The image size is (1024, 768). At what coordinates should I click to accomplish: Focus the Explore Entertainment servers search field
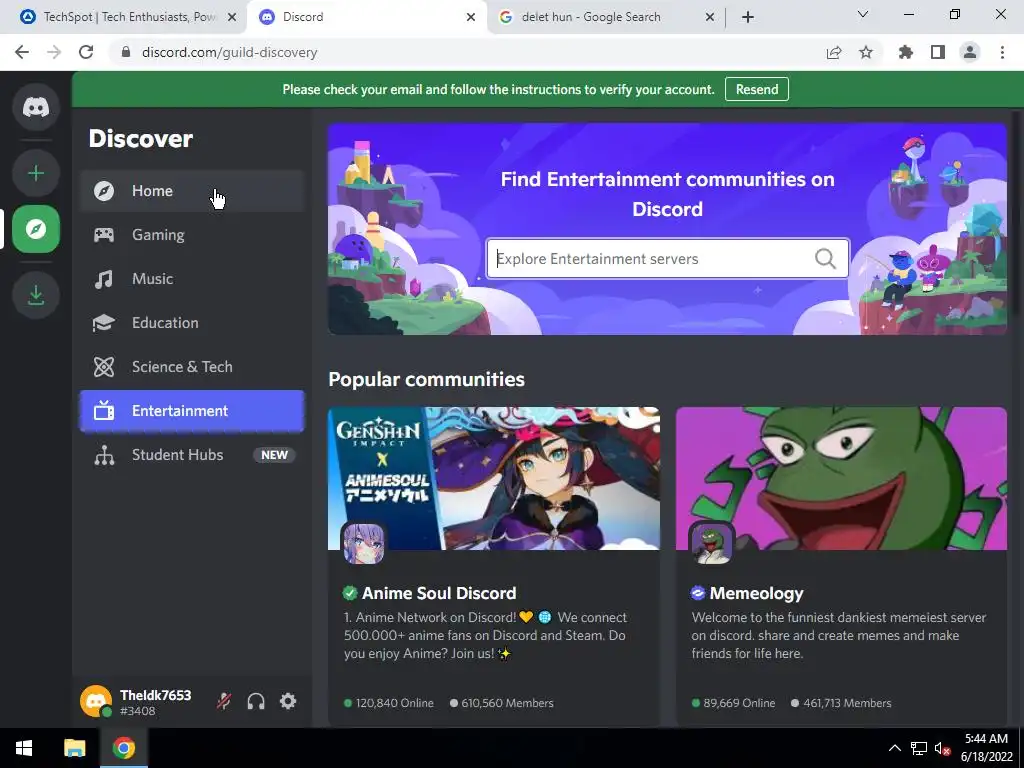pyautogui.click(x=667, y=259)
